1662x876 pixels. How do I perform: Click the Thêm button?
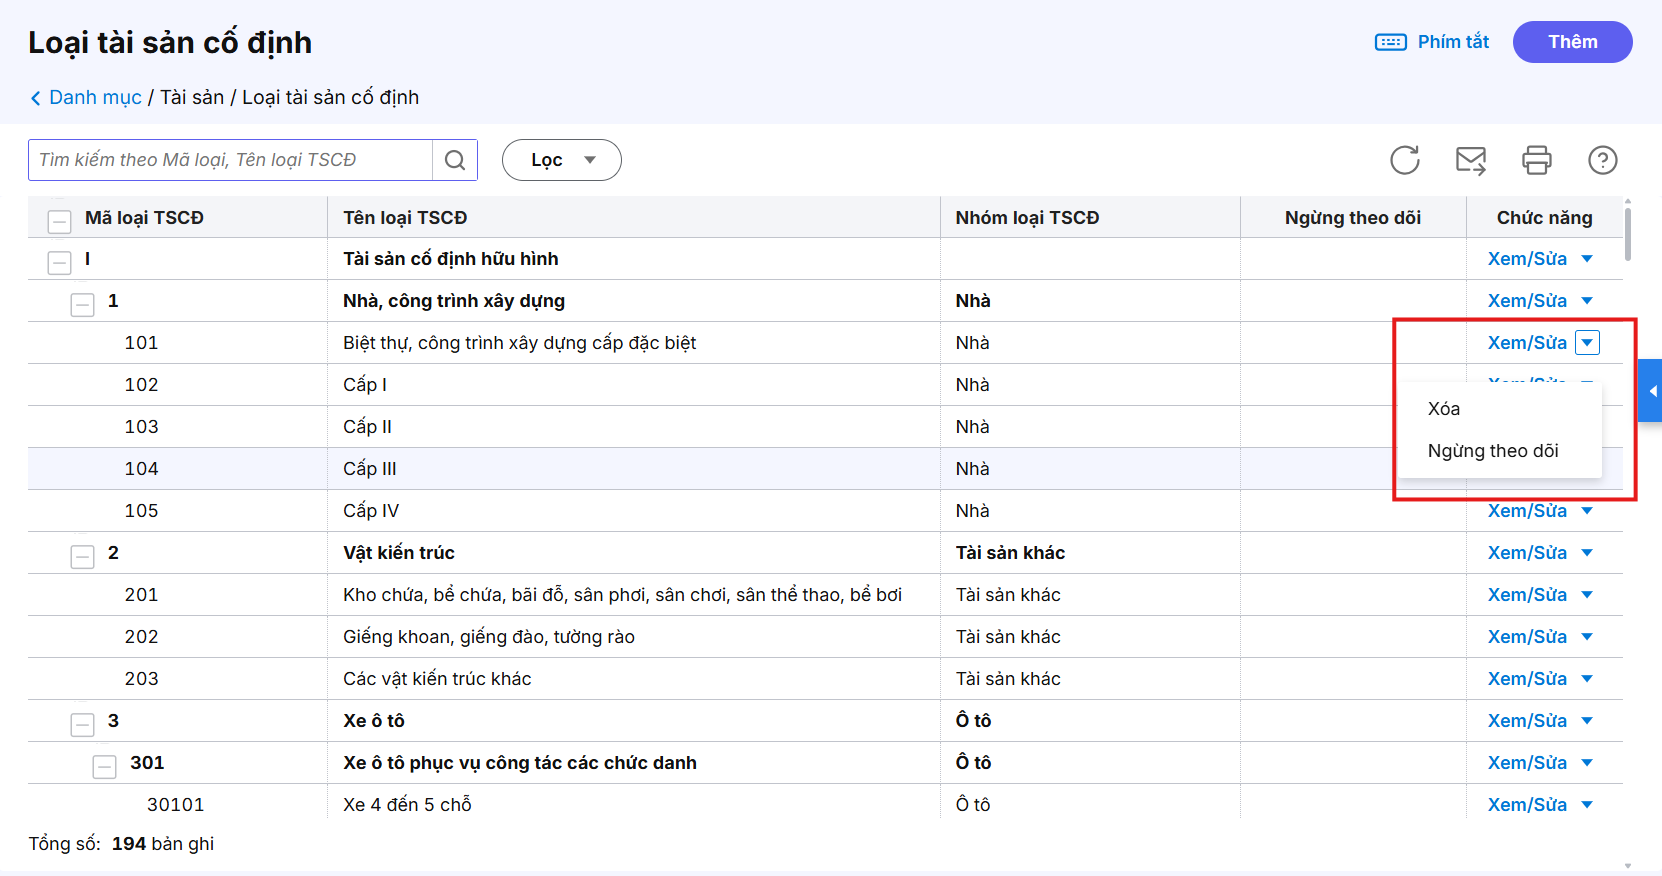coord(1572,42)
